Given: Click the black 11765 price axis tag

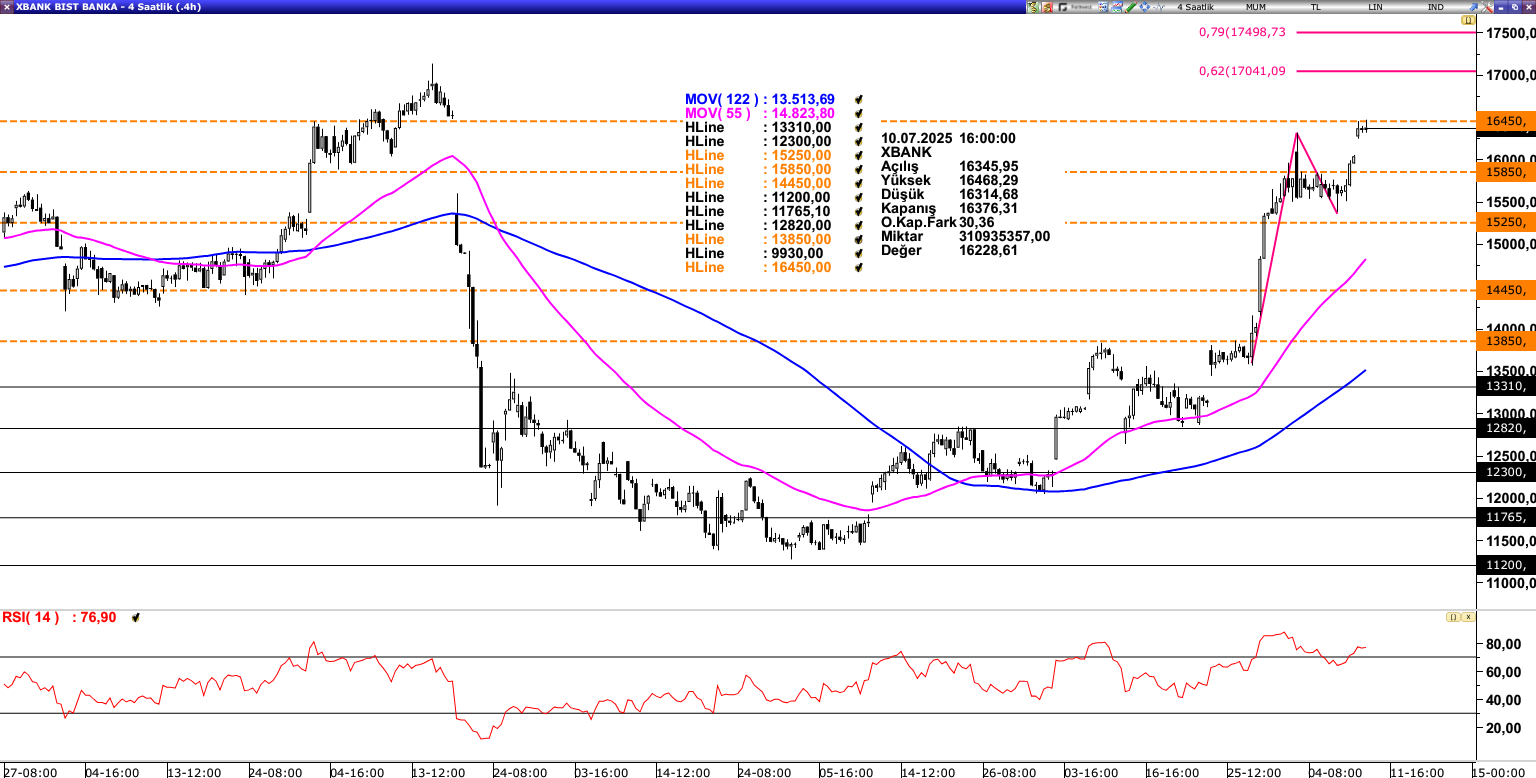Looking at the screenshot, I should click(1507, 517).
